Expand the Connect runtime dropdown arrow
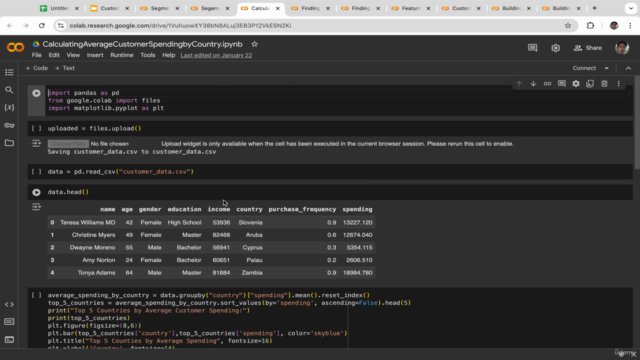Image resolution: width=640 pixels, height=360 pixels. pos(607,68)
